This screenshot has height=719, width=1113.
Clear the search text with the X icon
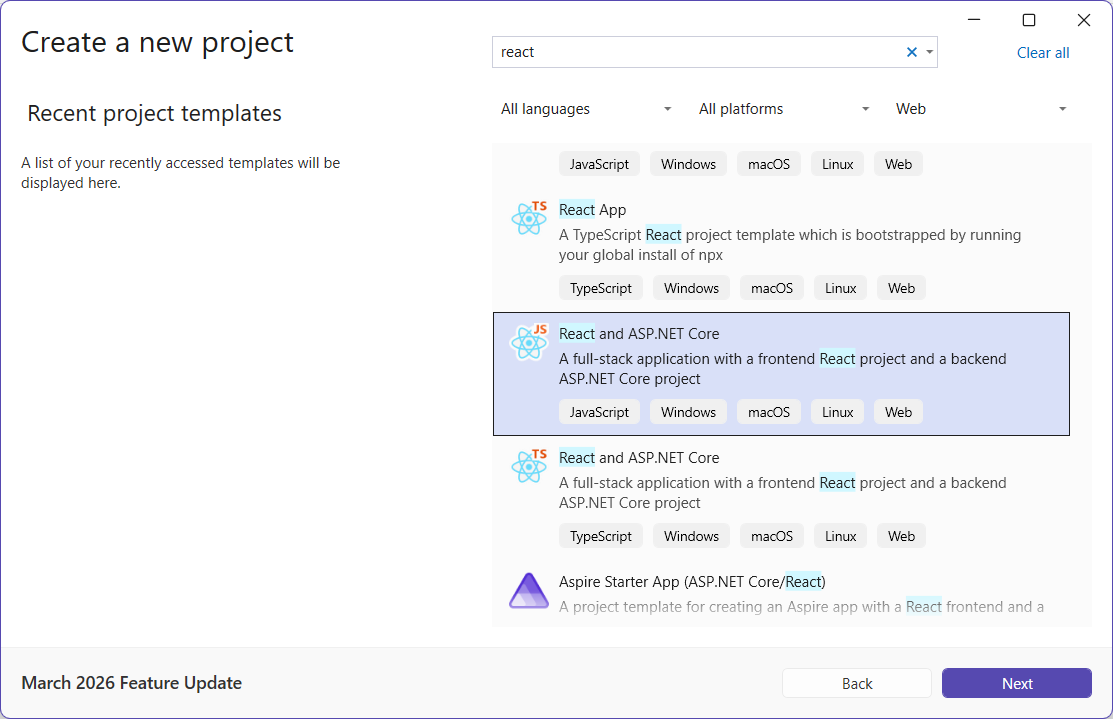pos(911,52)
